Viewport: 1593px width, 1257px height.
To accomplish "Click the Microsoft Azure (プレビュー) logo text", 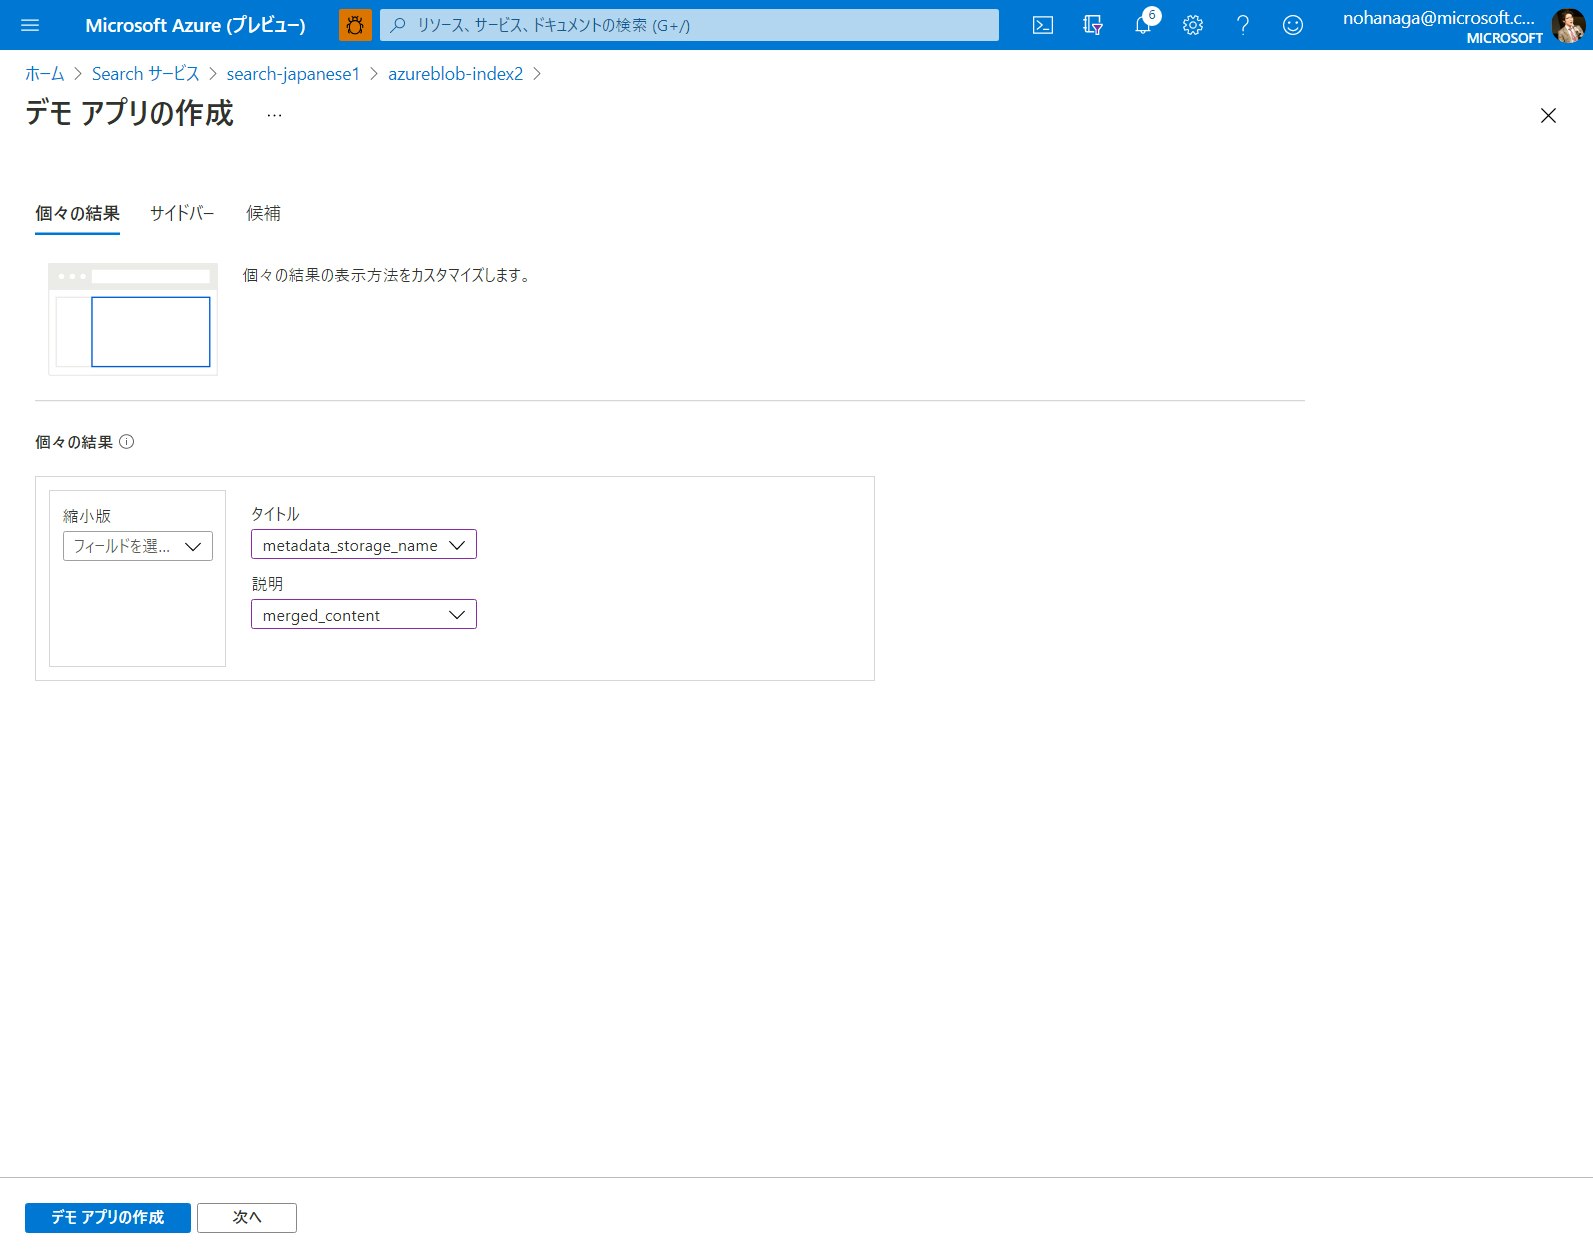I will pos(196,25).
